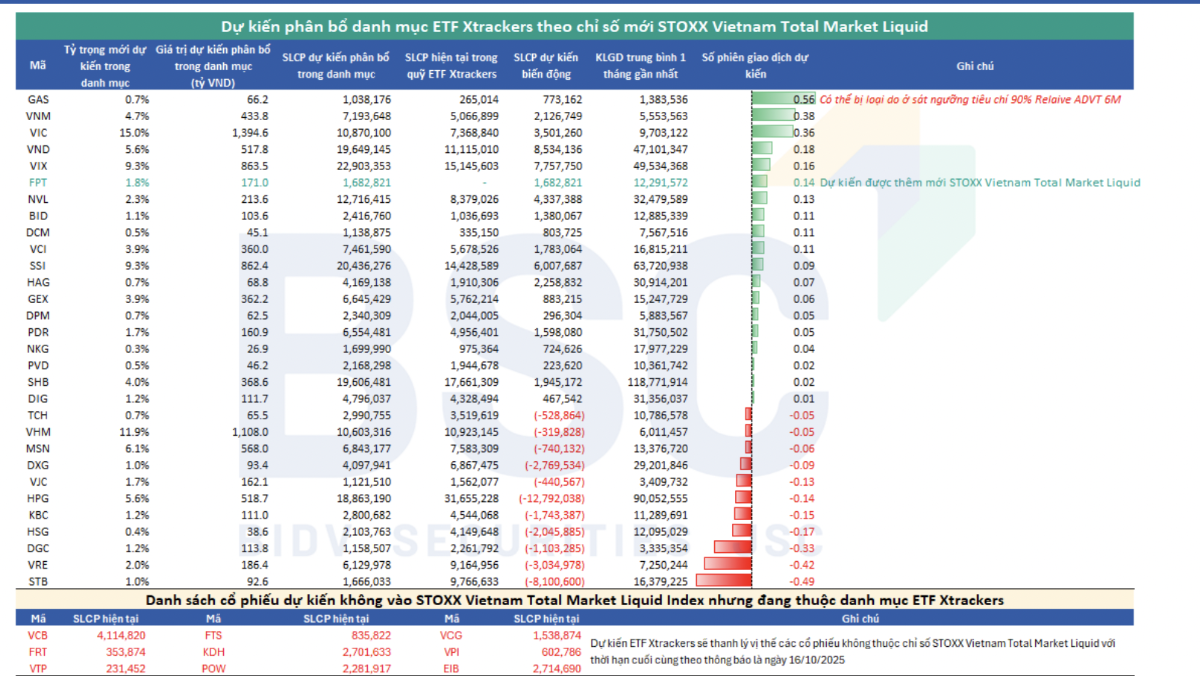Select the EIB ticker in the bottom table

pyautogui.click(x=452, y=666)
